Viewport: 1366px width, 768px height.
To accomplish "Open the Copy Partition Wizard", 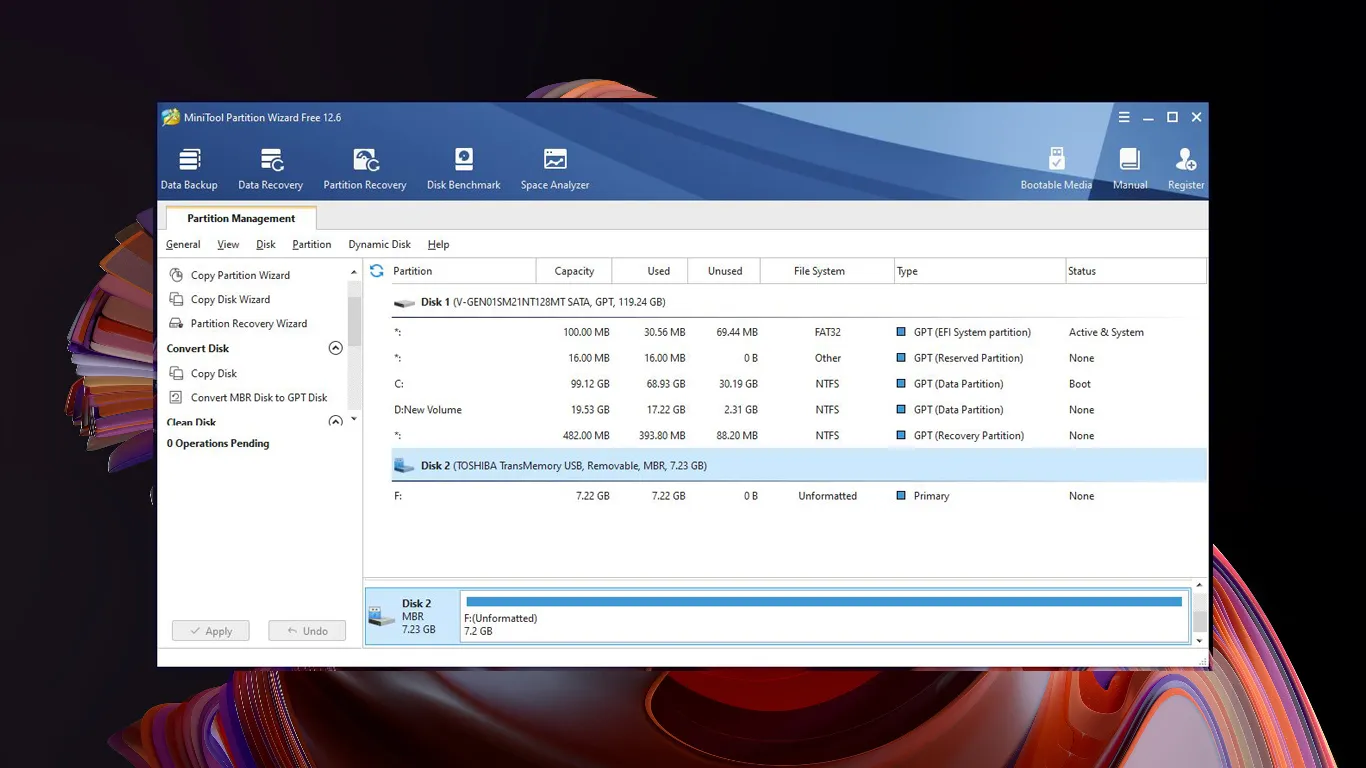I will [x=238, y=274].
